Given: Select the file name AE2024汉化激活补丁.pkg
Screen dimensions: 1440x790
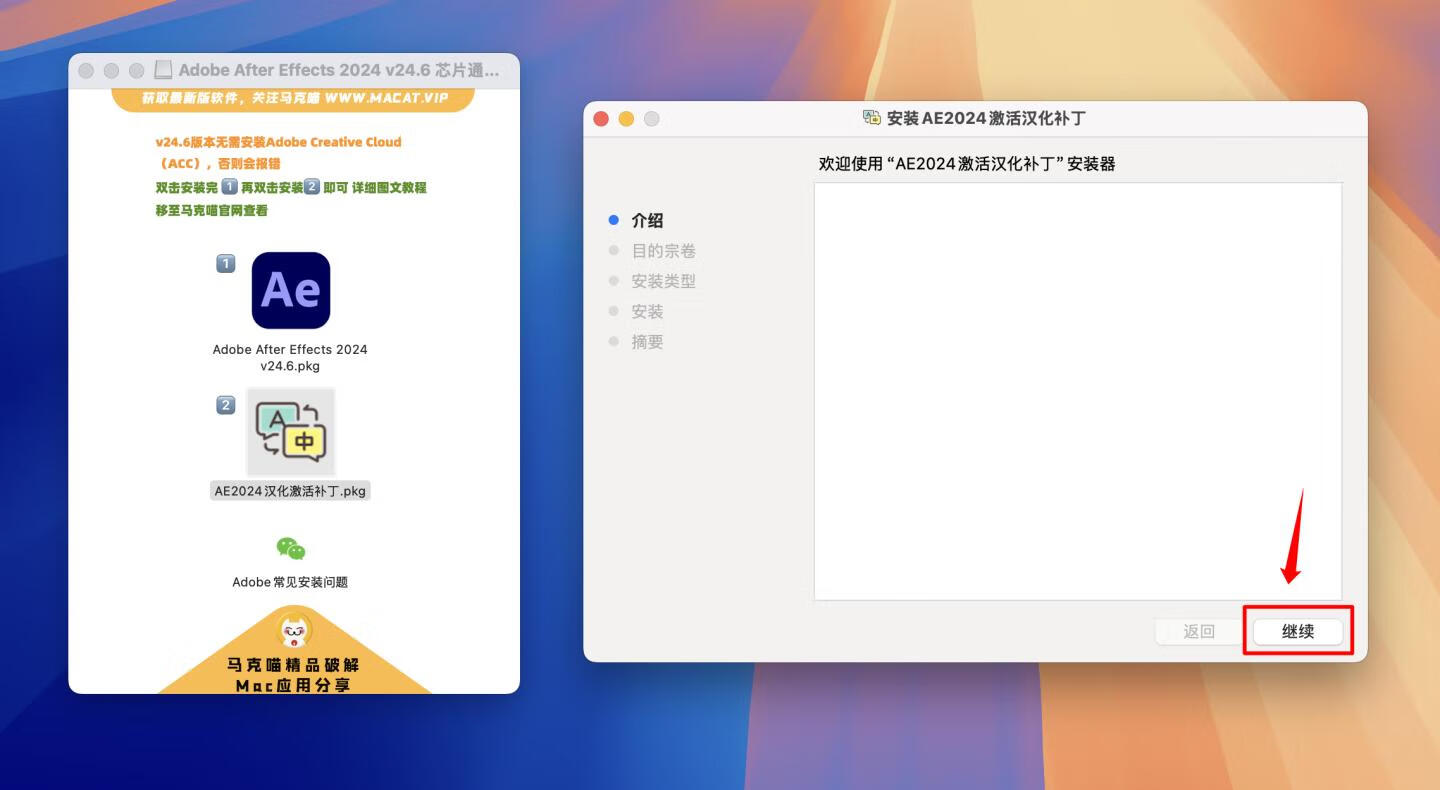Looking at the screenshot, I should pos(291,491).
